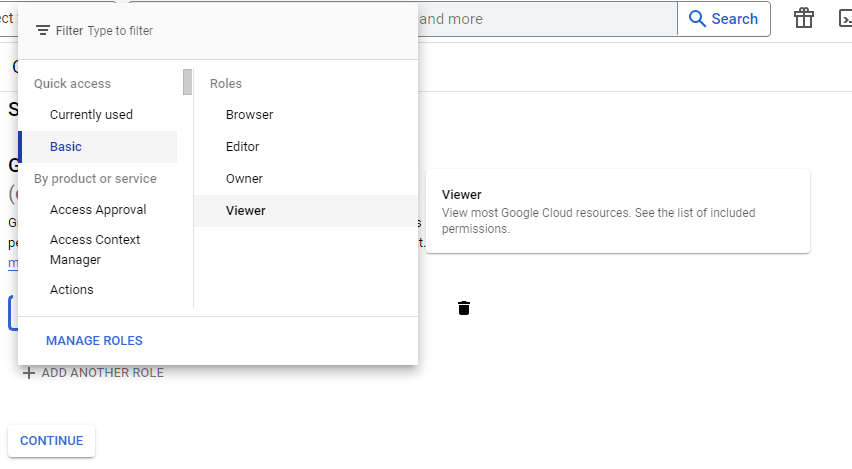This screenshot has width=852, height=469.
Task: Choose Access Context Manager category
Action: pyautogui.click(x=95, y=250)
